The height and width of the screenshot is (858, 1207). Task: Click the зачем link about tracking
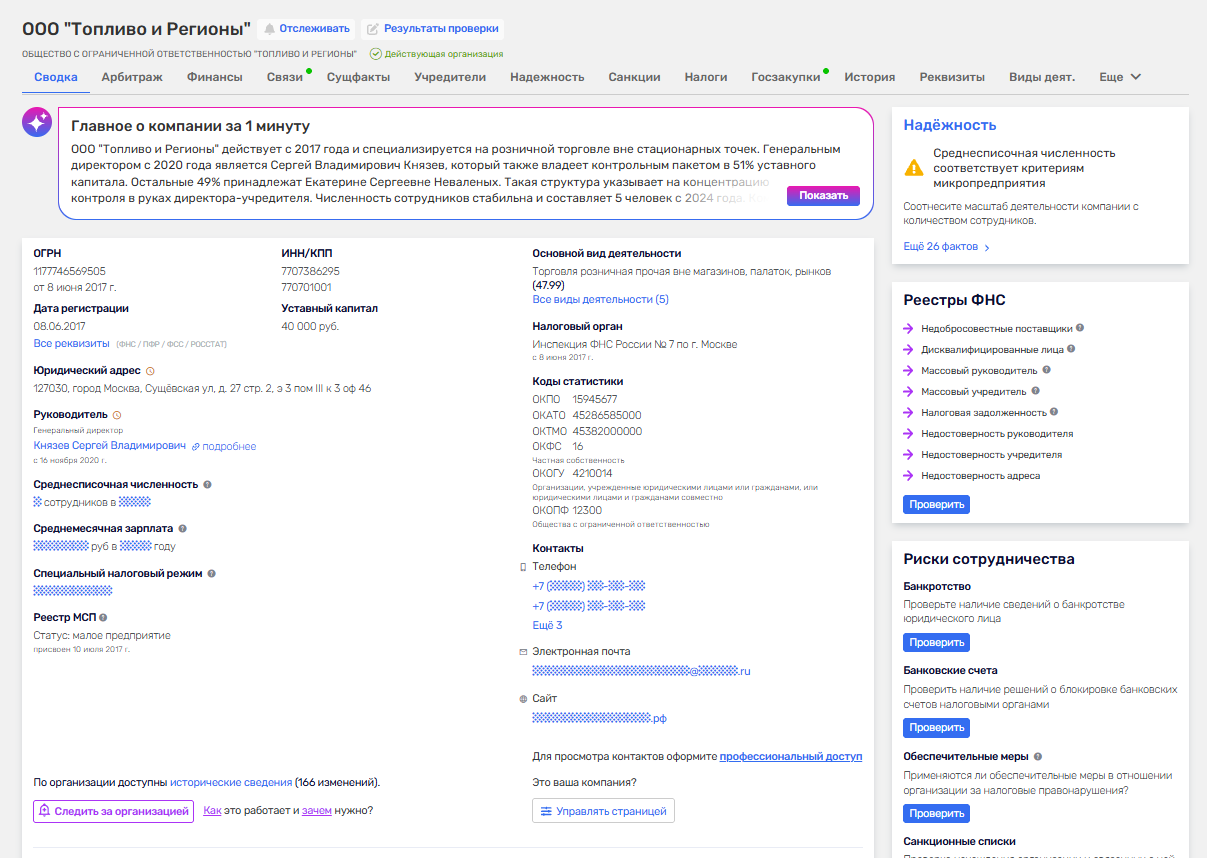(x=316, y=810)
